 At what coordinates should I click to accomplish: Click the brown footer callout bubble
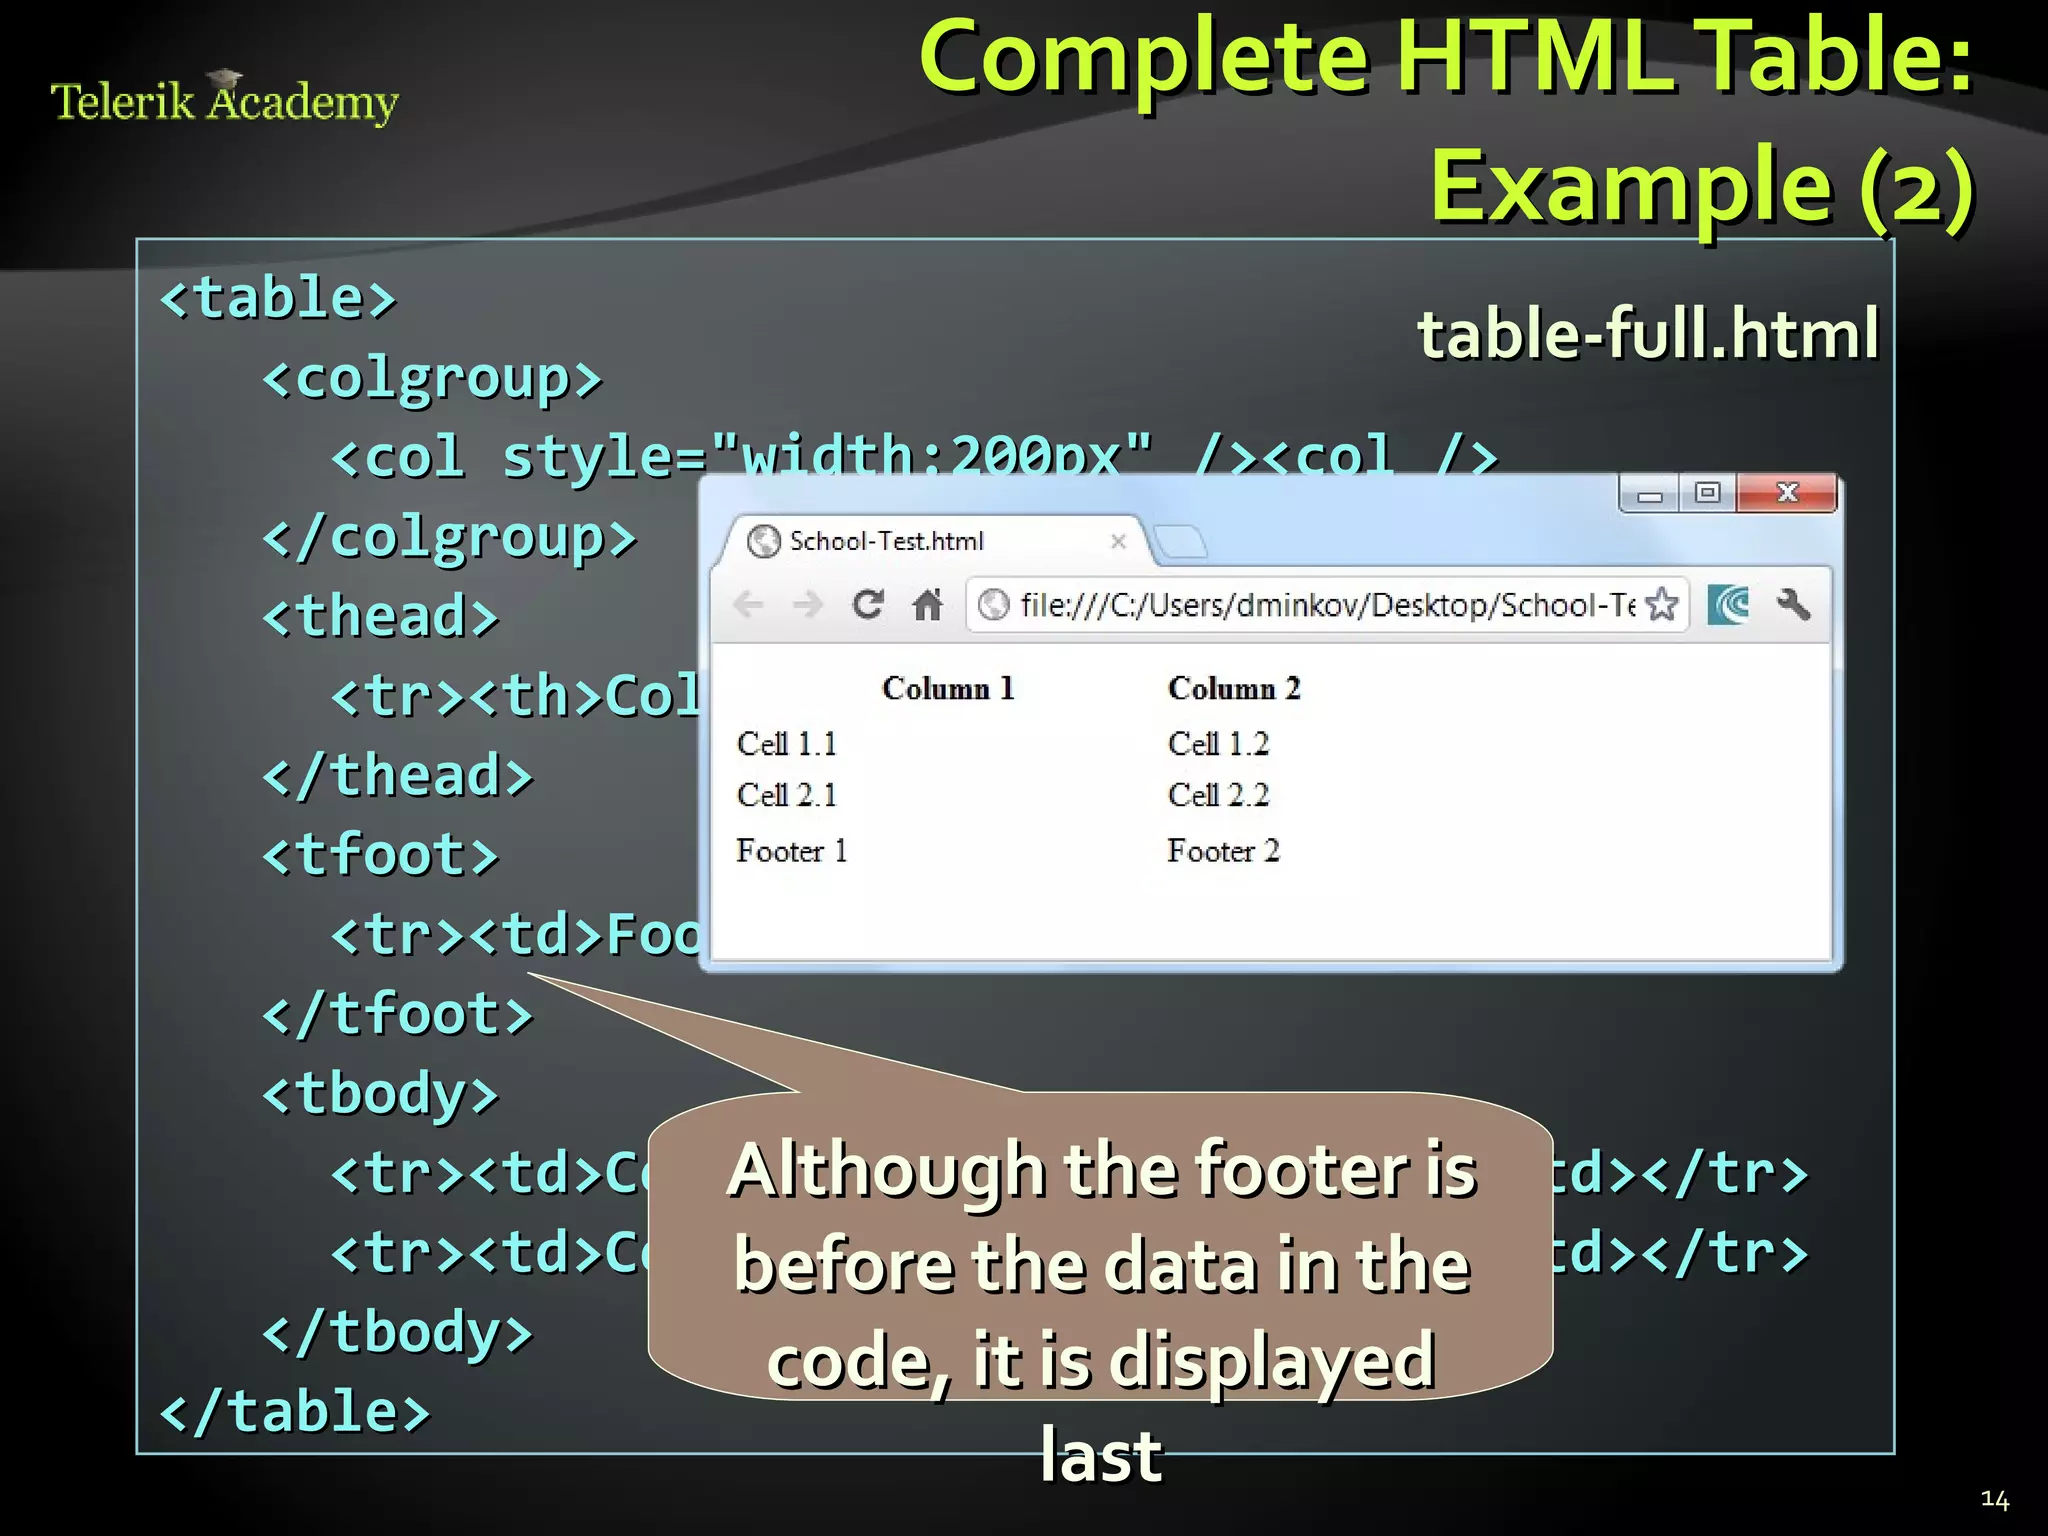[x=1100, y=1245]
